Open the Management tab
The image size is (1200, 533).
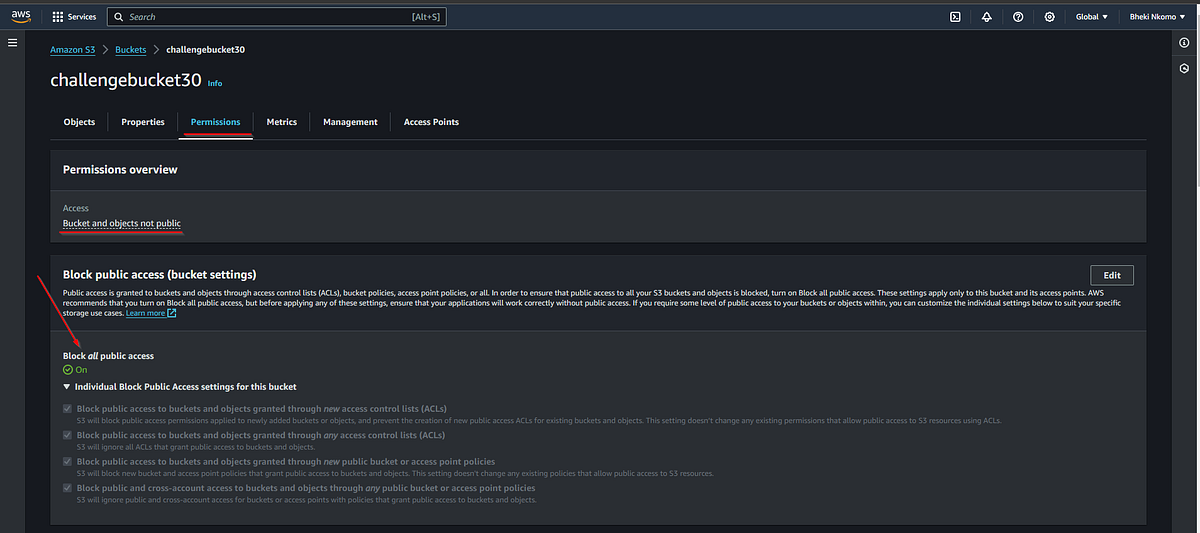pyautogui.click(x=350, y=122)
